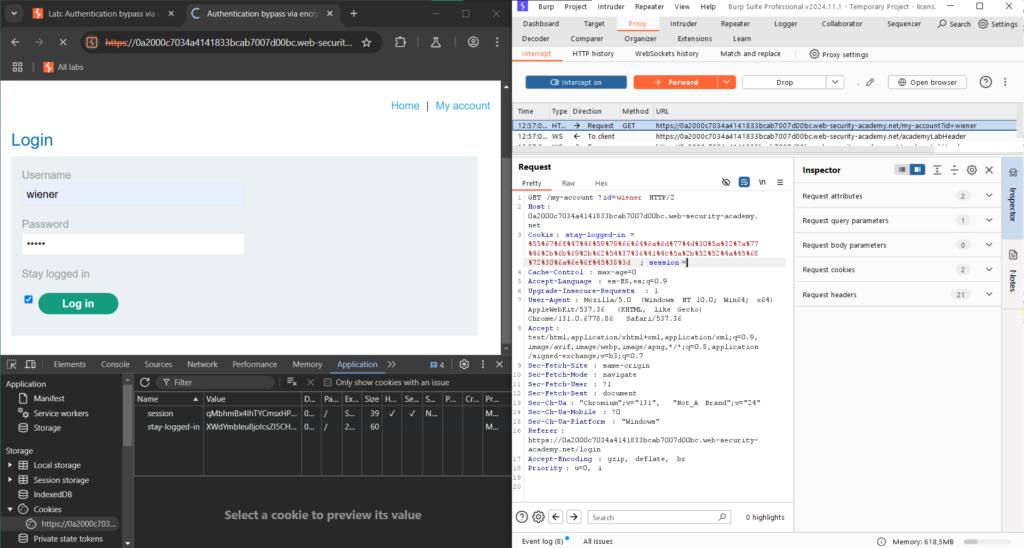Open Chrome tab search dropdown arrow
Image resolution: width=1024 pixels, height=548 pixels.
tap(14, 14)
